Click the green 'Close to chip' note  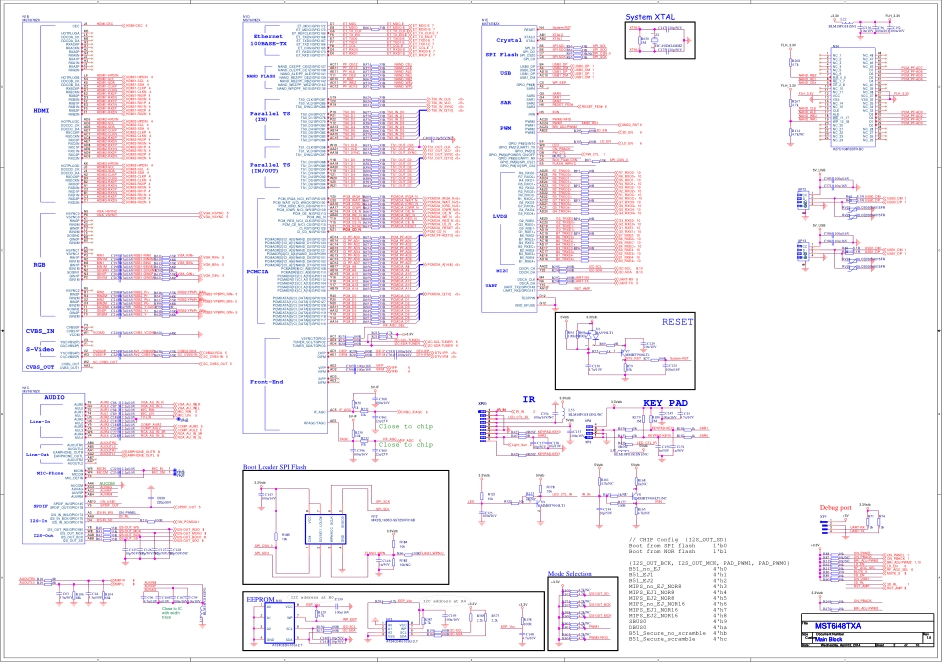tap(403, 426)
